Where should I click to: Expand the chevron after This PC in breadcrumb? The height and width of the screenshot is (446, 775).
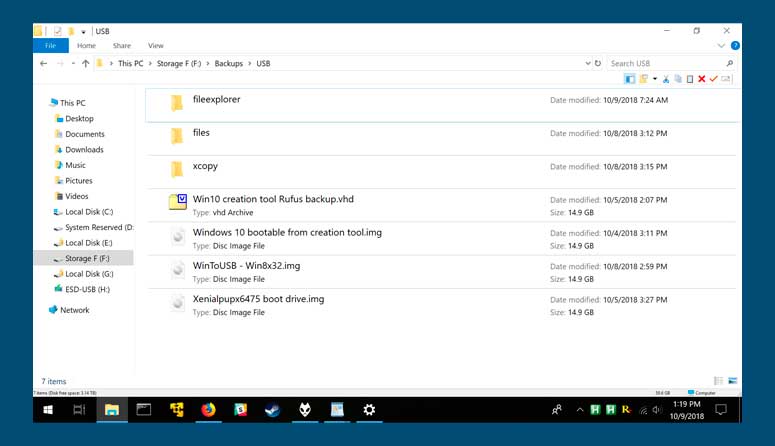pos(150,63)
